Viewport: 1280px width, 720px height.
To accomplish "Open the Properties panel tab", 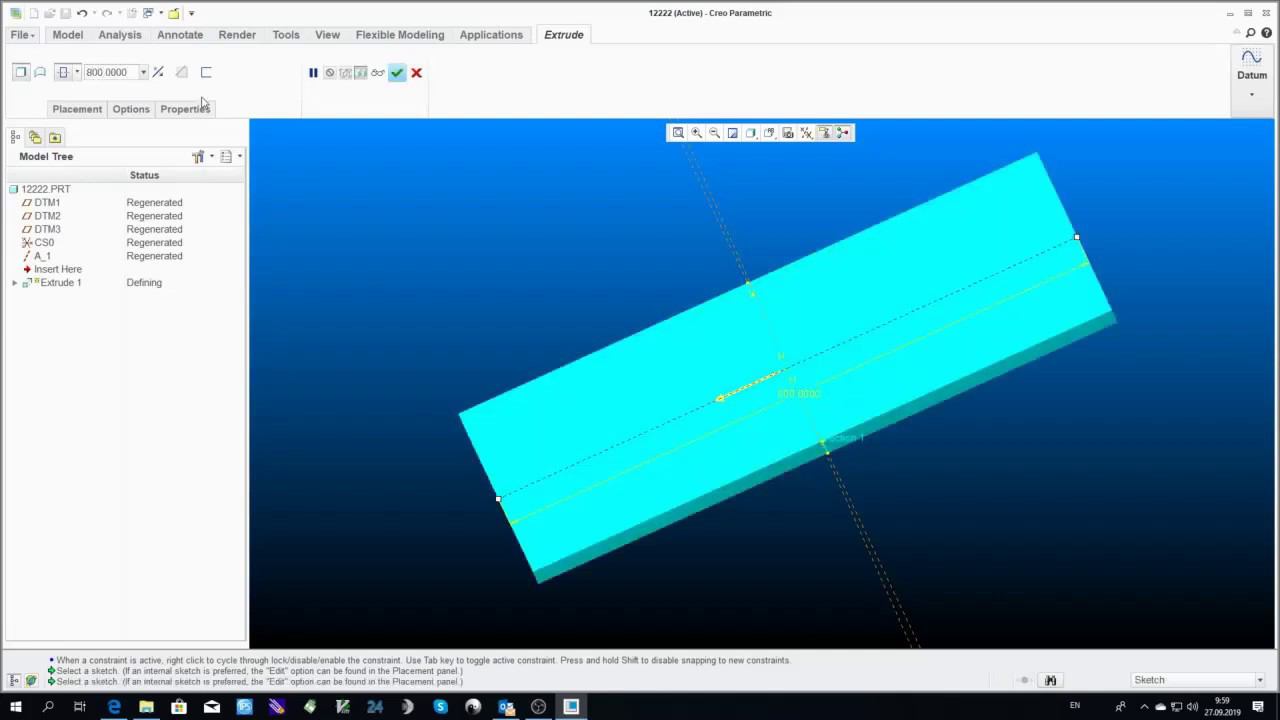I will pos(185,109).
